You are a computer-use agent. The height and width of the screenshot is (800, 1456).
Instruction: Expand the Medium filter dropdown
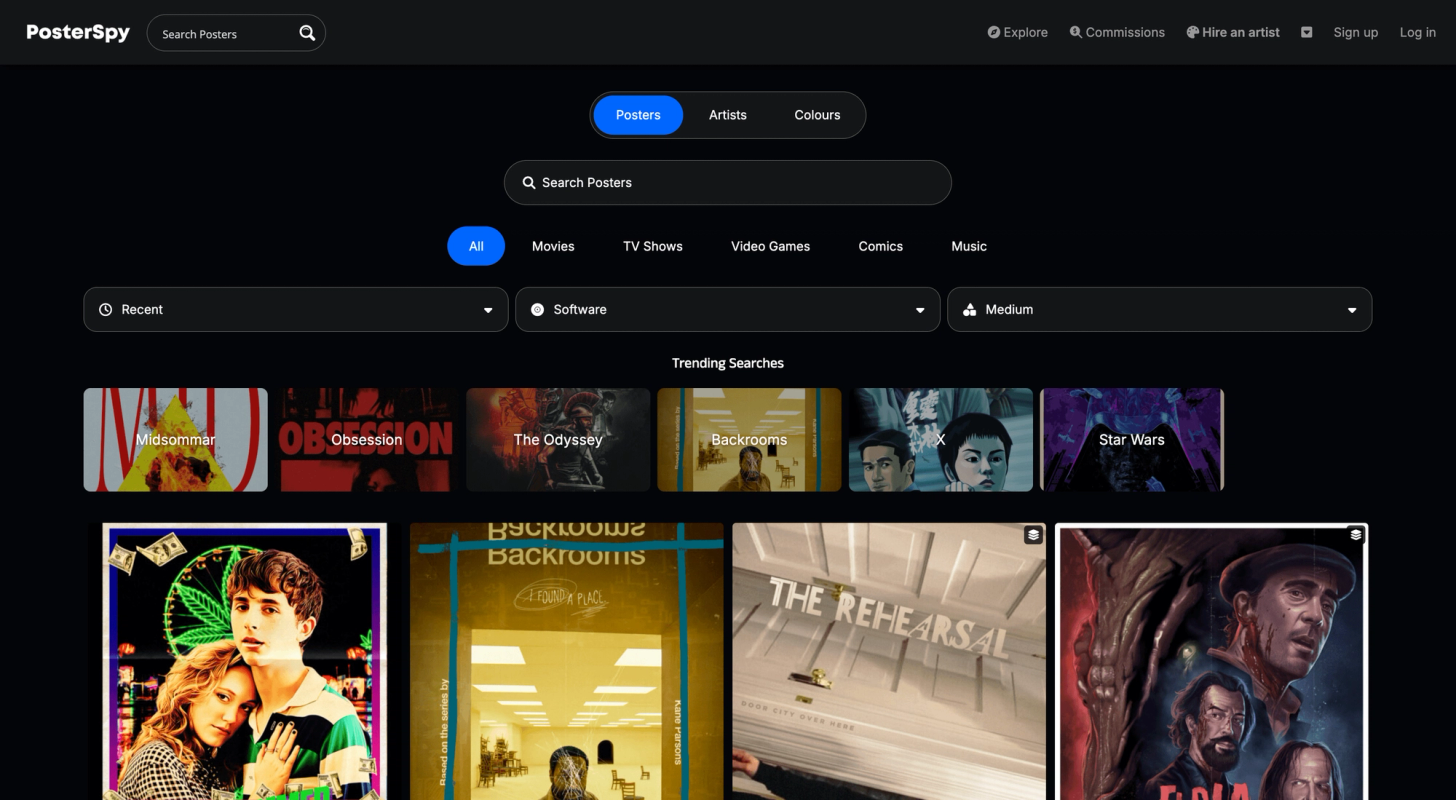1160,310
